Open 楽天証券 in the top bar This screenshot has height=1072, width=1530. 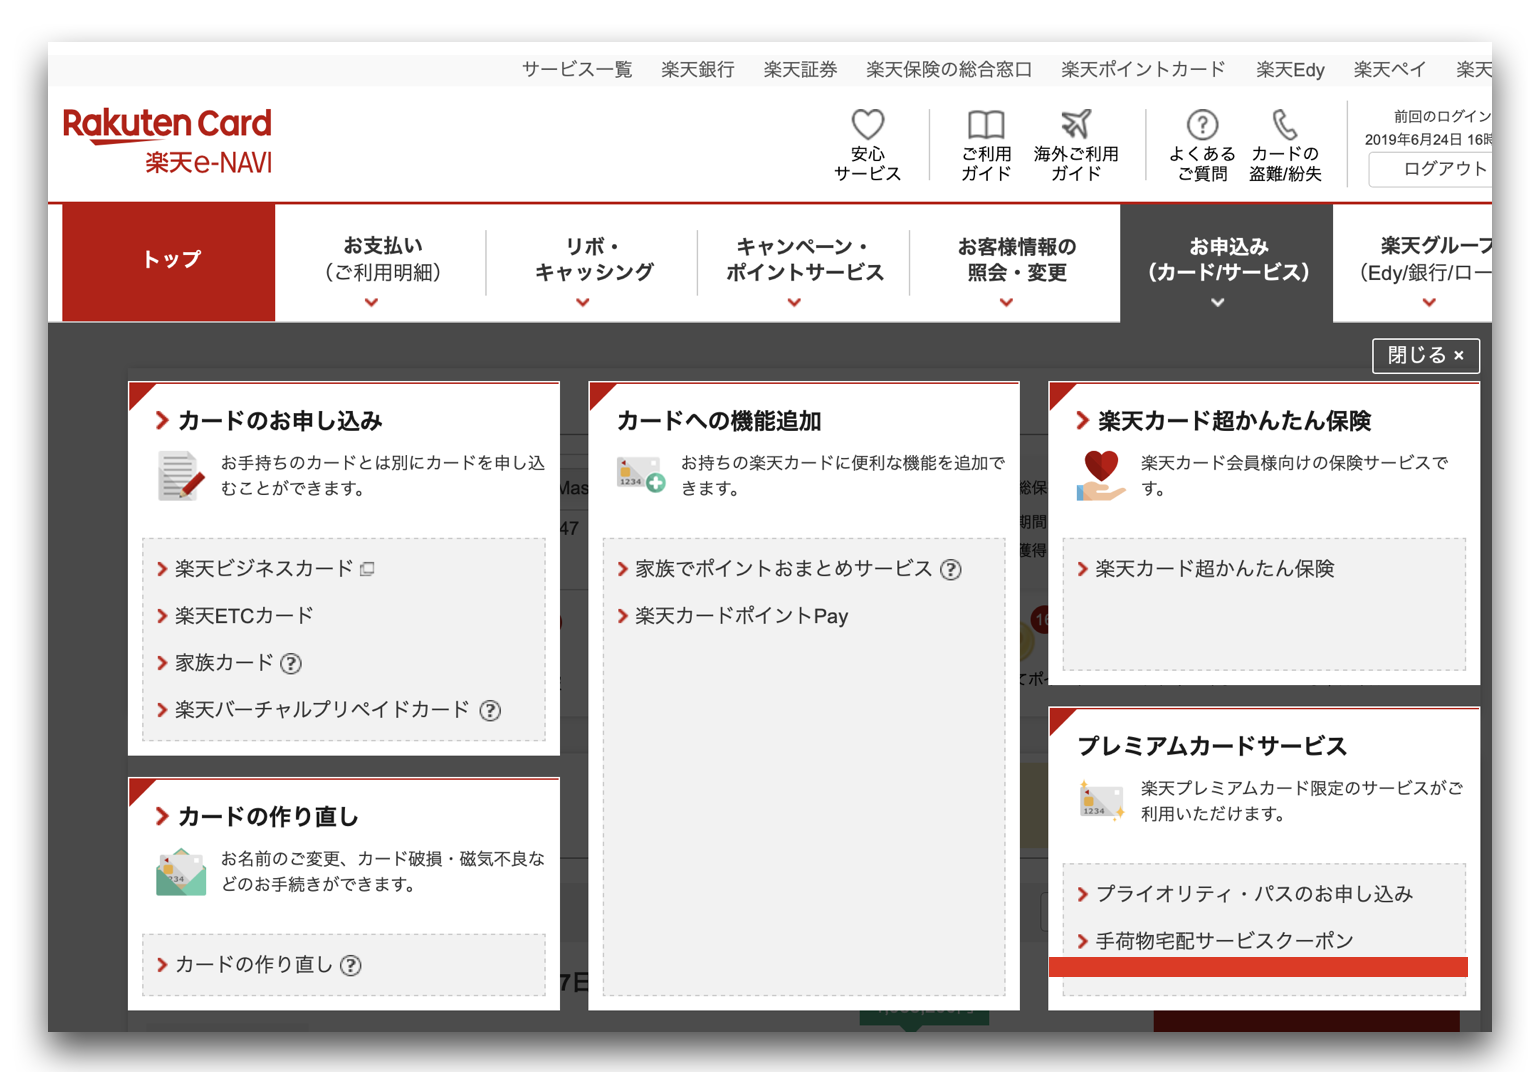point(800,69)
